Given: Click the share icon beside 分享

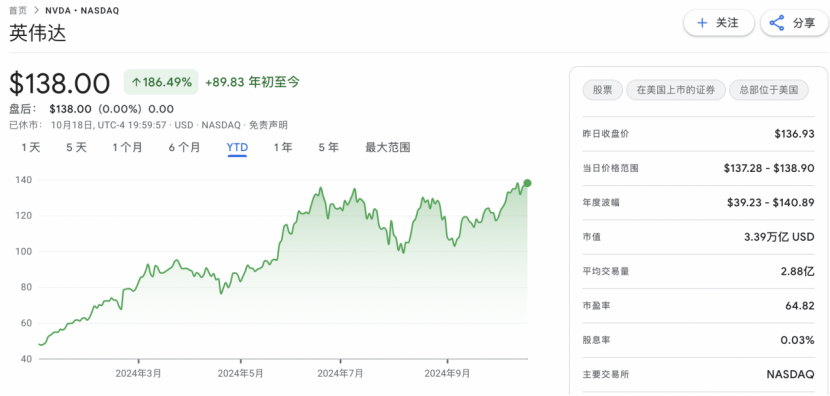Looking at the screenshot, I should coord(777,23).
